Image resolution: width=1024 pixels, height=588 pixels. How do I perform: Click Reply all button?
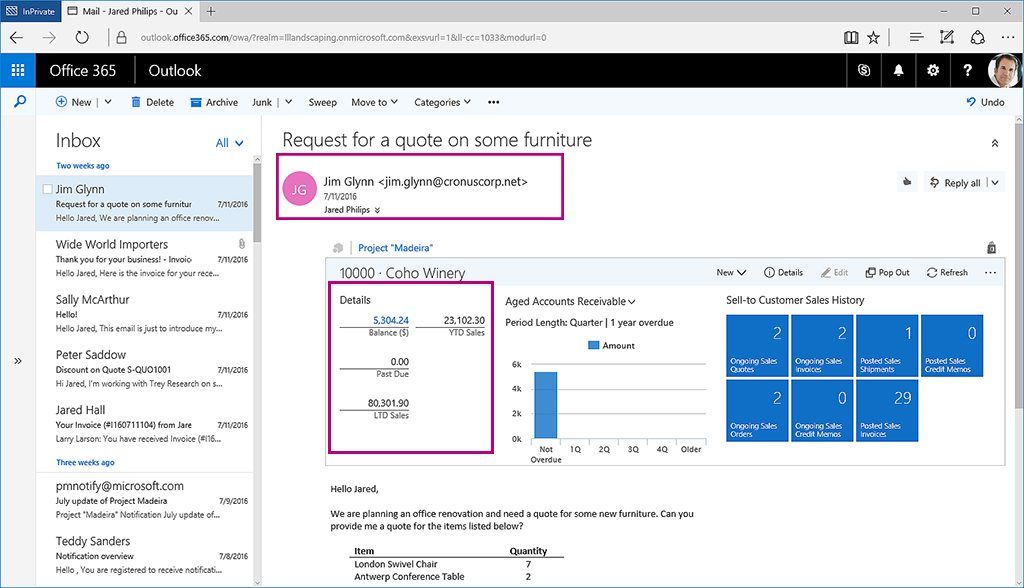point(955,182)
